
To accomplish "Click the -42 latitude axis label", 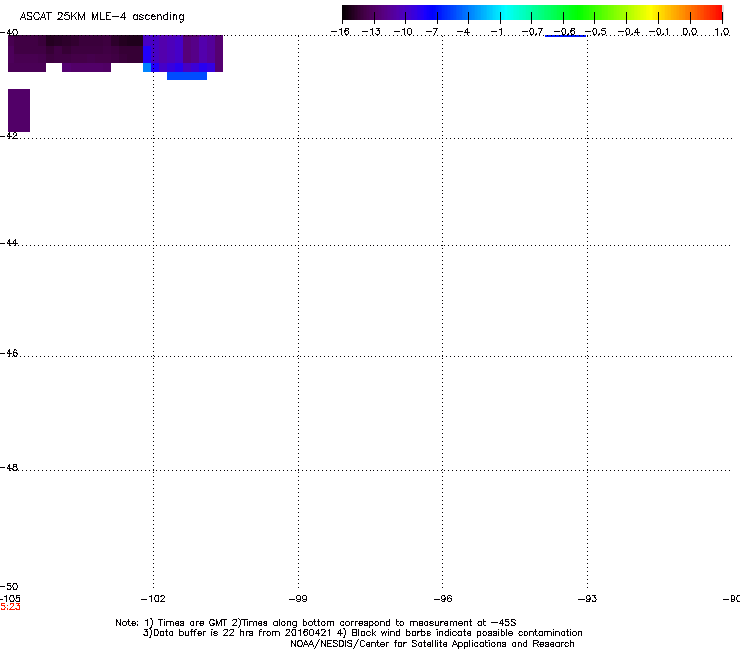I will coord(9,135).
